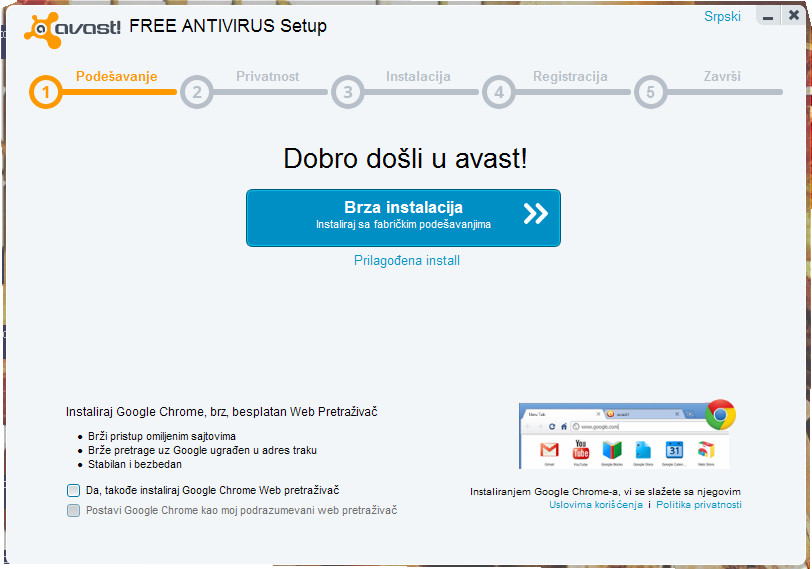The width and height of the screenshot is (812, 569).
Task: Click the Google Docs icon in preview
Action: click(x=643, y=449)
